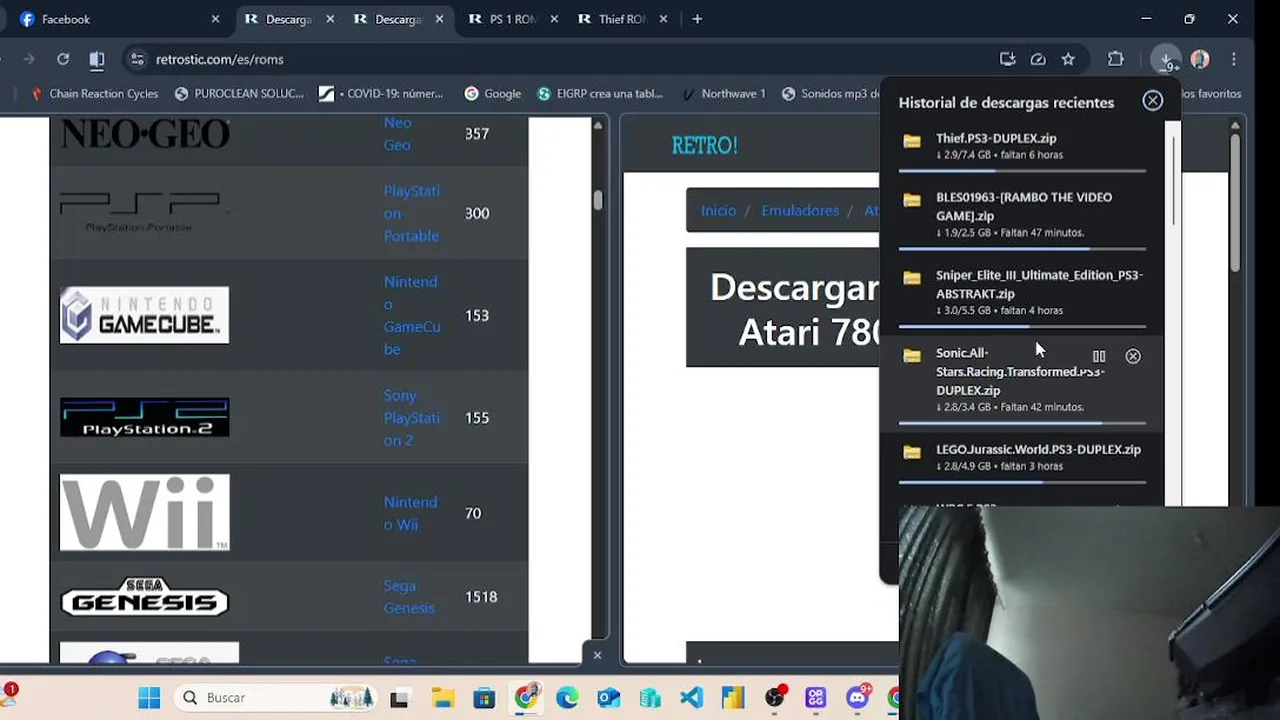Open the PUROCLEAN SOLUC... bookmark
Image resolution: width=1280 pixels, height=720 pixels.
(239, 94)
